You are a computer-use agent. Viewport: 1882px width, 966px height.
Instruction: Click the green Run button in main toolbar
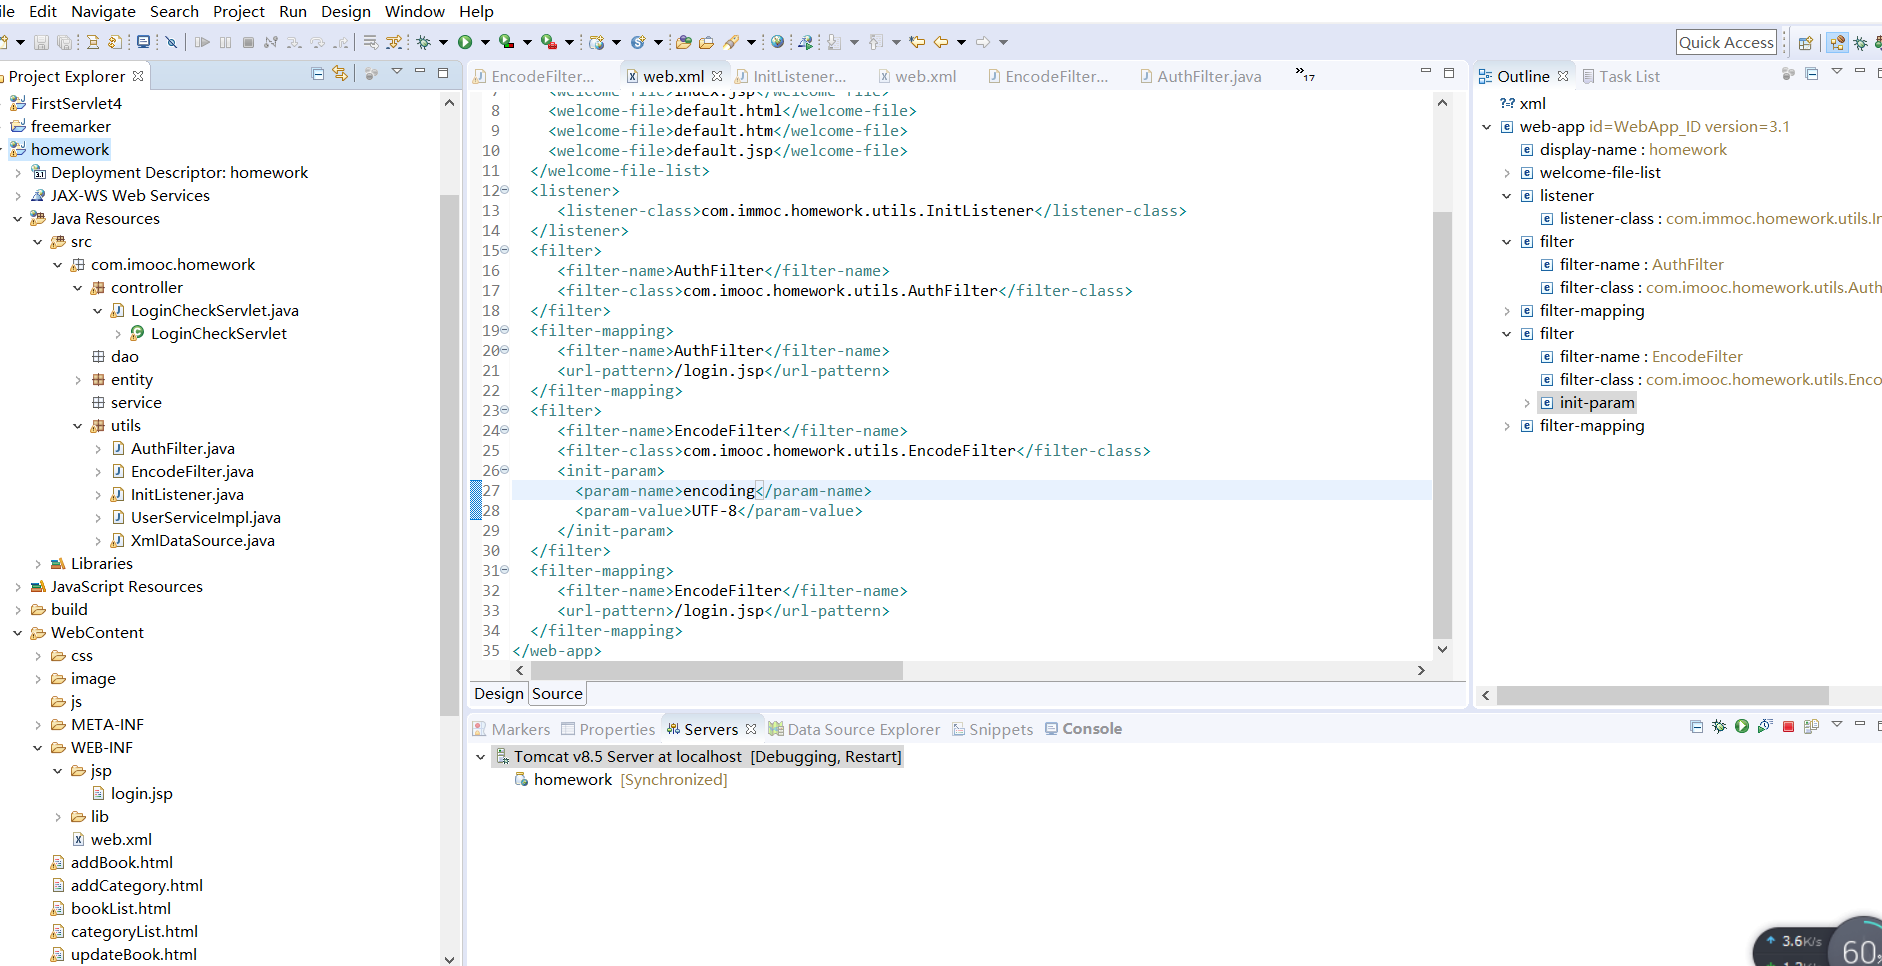coord(465,42)
